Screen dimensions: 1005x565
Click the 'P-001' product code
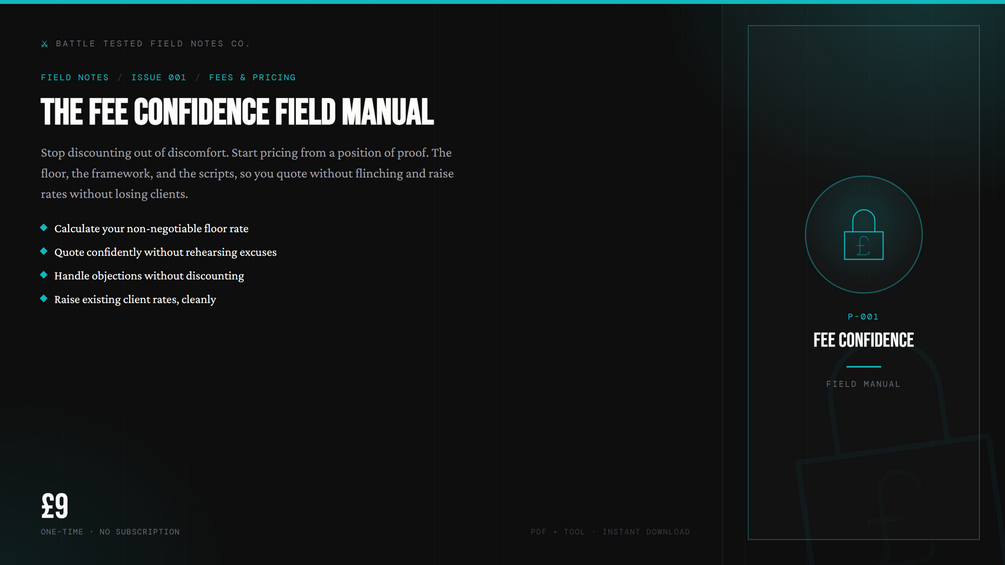[863, 316]
